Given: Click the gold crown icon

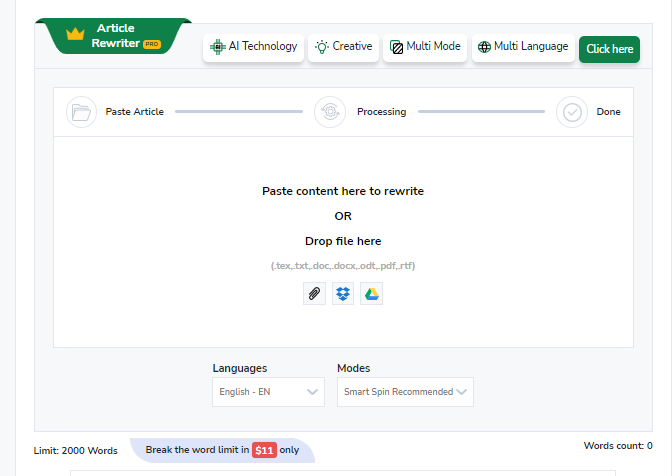Looking at the screenshot, I should click(x=75, y=34).
